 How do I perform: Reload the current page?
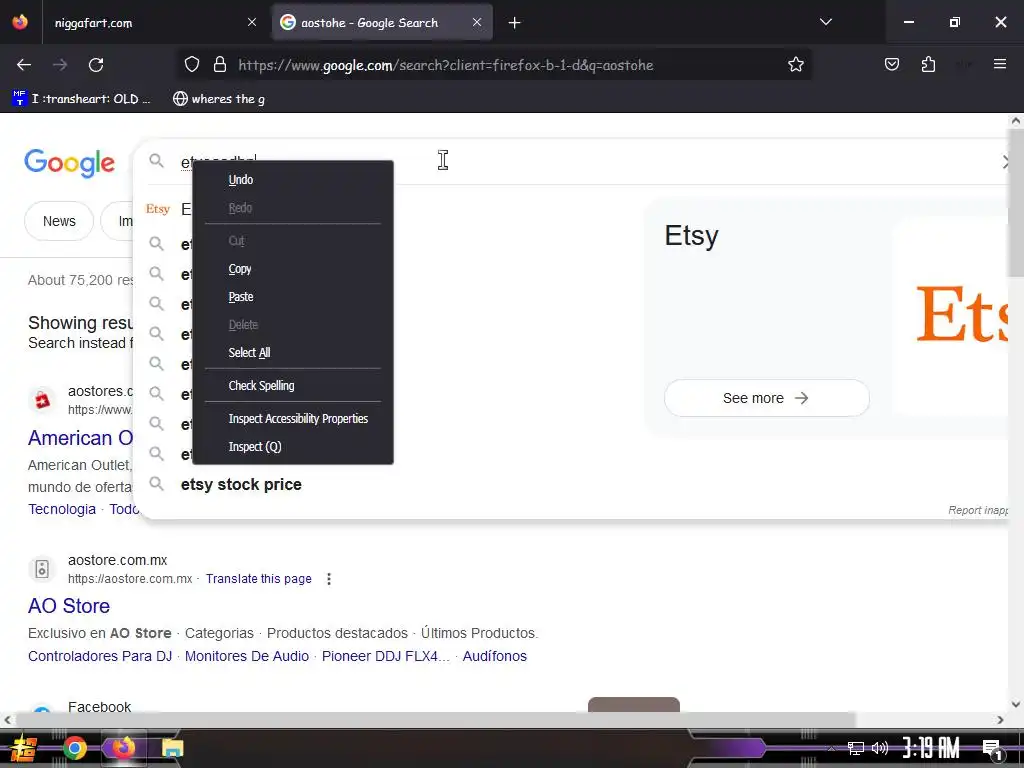coord(96,65)
